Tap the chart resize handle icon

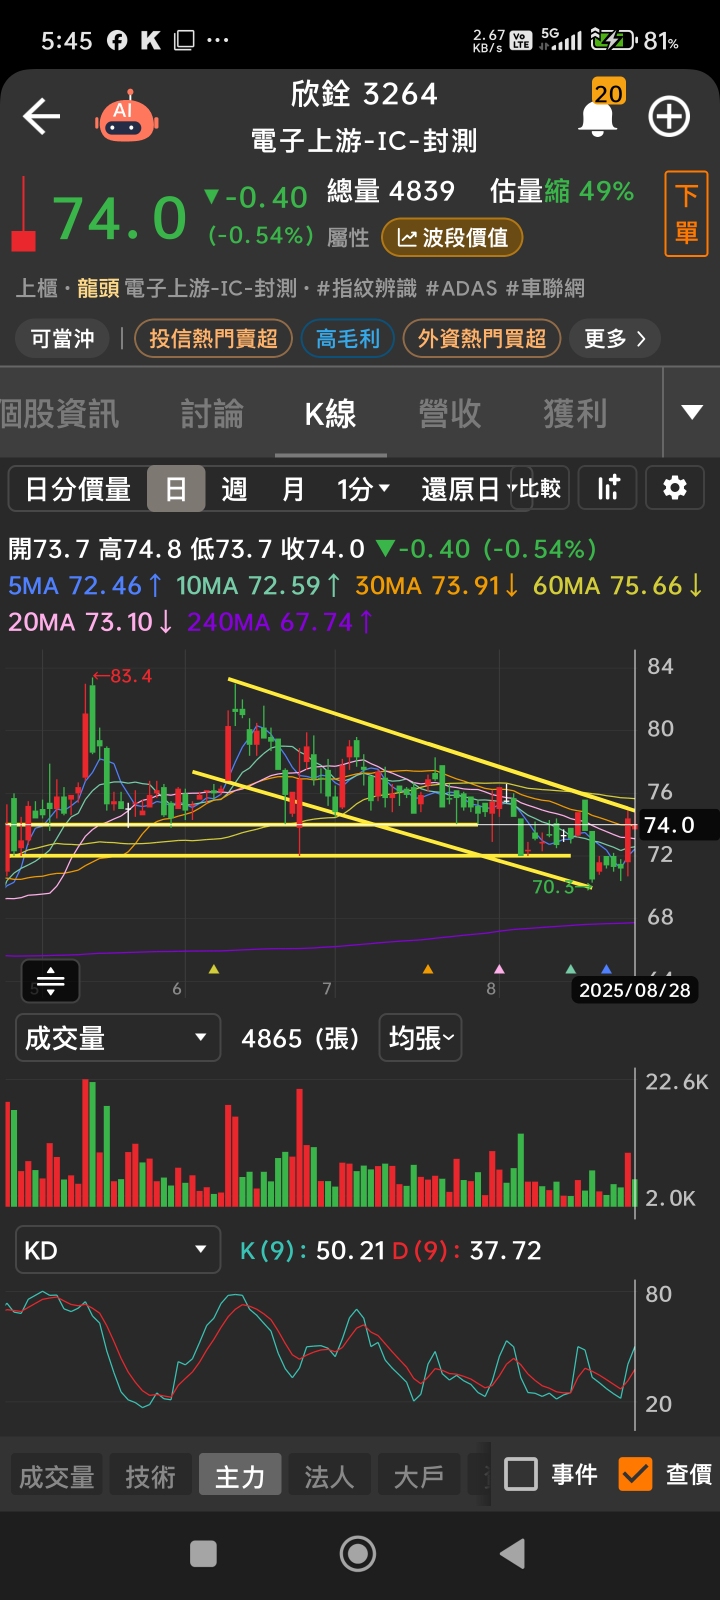pyautogui.click(x=50, y=981)
